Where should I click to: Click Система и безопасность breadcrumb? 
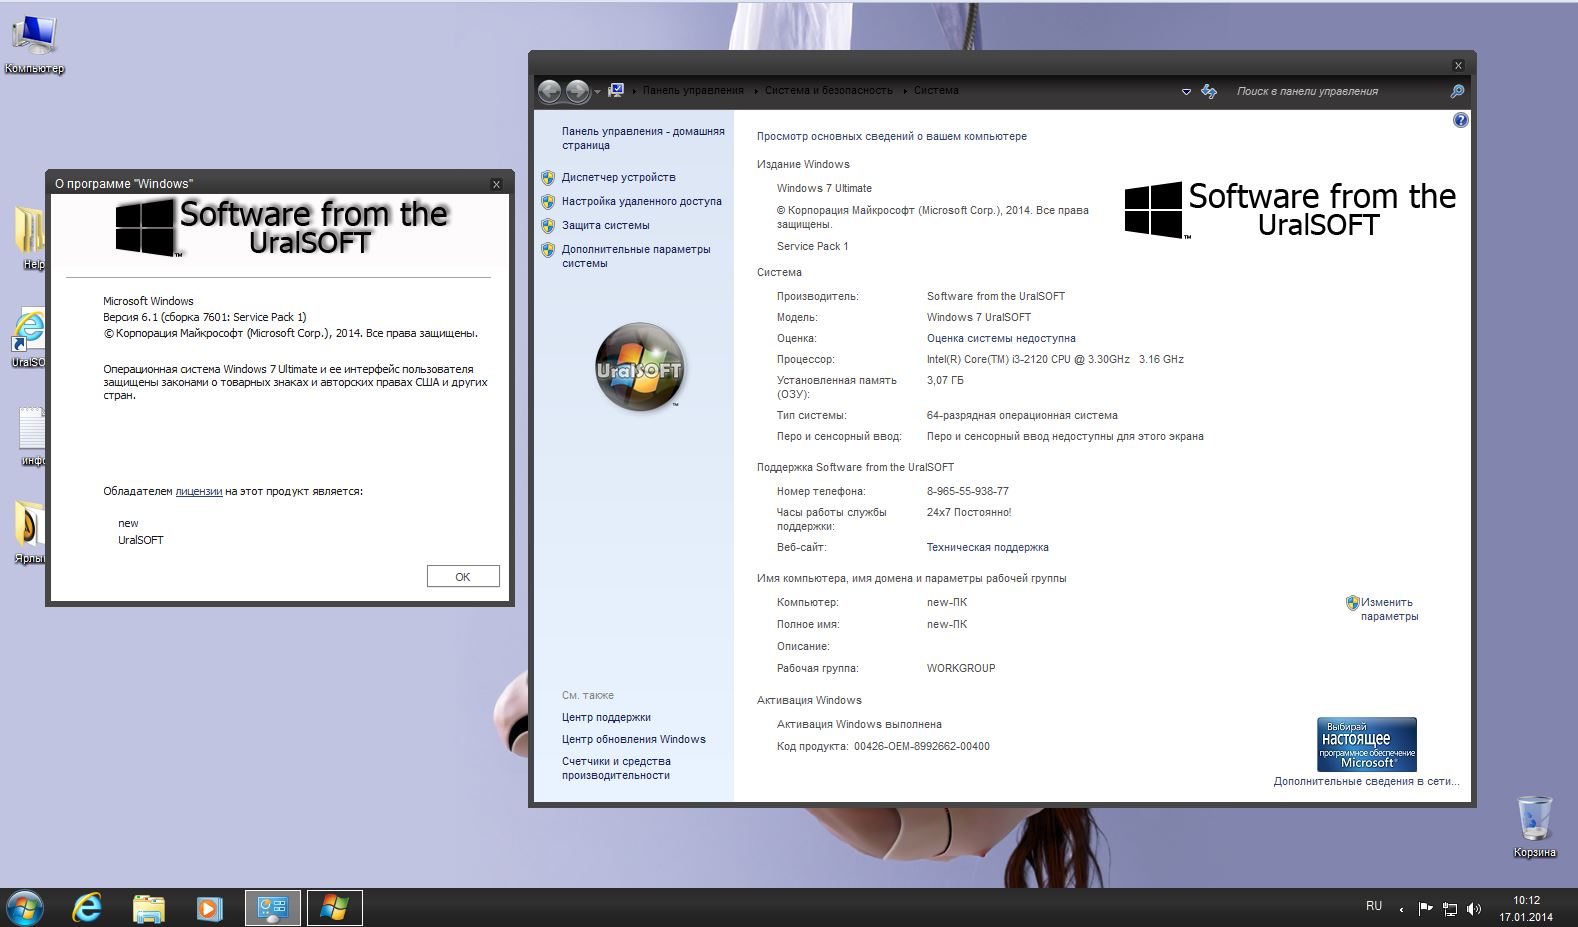(x=829, y=90)
